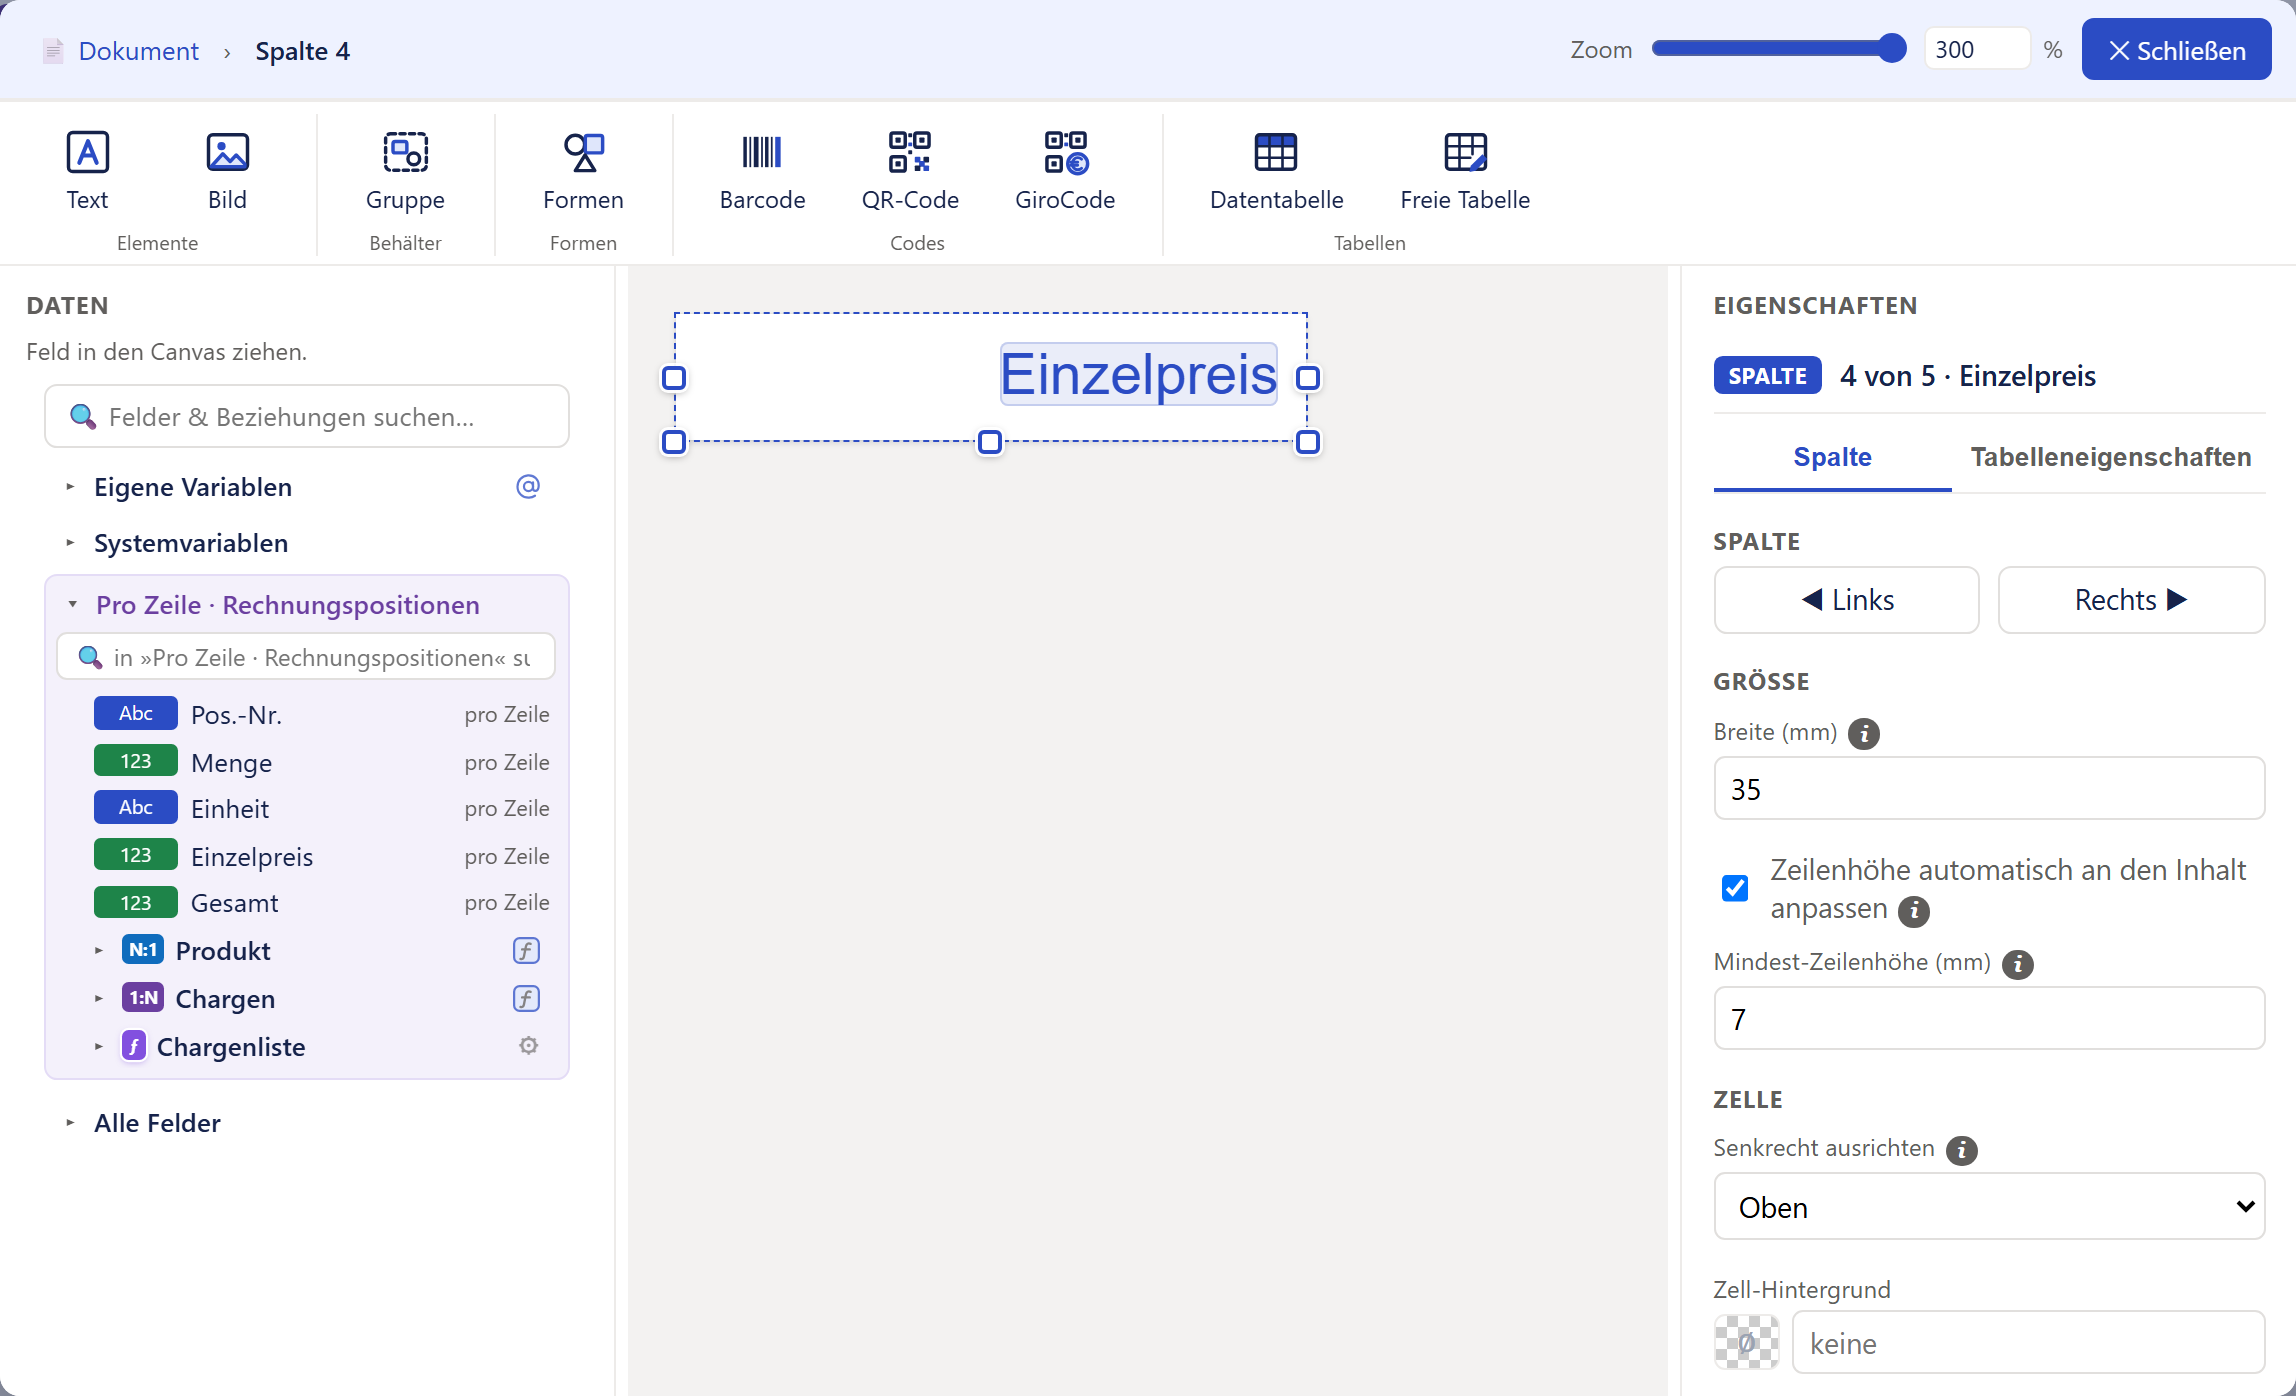Move column with the Rechts button
The width and height of the screenshot is (2296, 1396).
tap(2131, 600)
